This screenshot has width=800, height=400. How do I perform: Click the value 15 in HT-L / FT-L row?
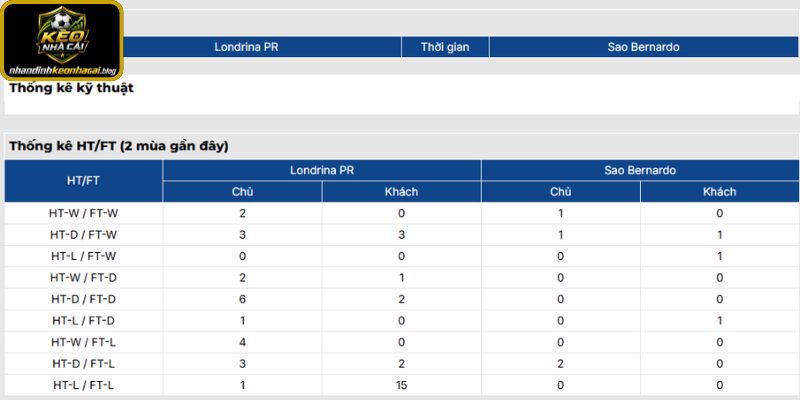point(402,385)
